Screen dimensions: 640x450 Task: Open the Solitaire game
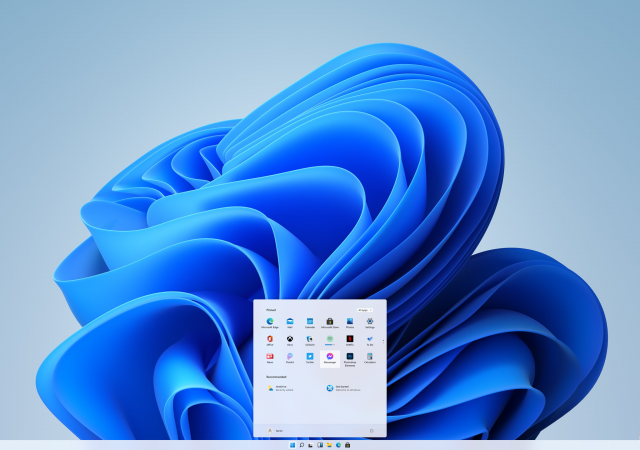click(310, 341)
